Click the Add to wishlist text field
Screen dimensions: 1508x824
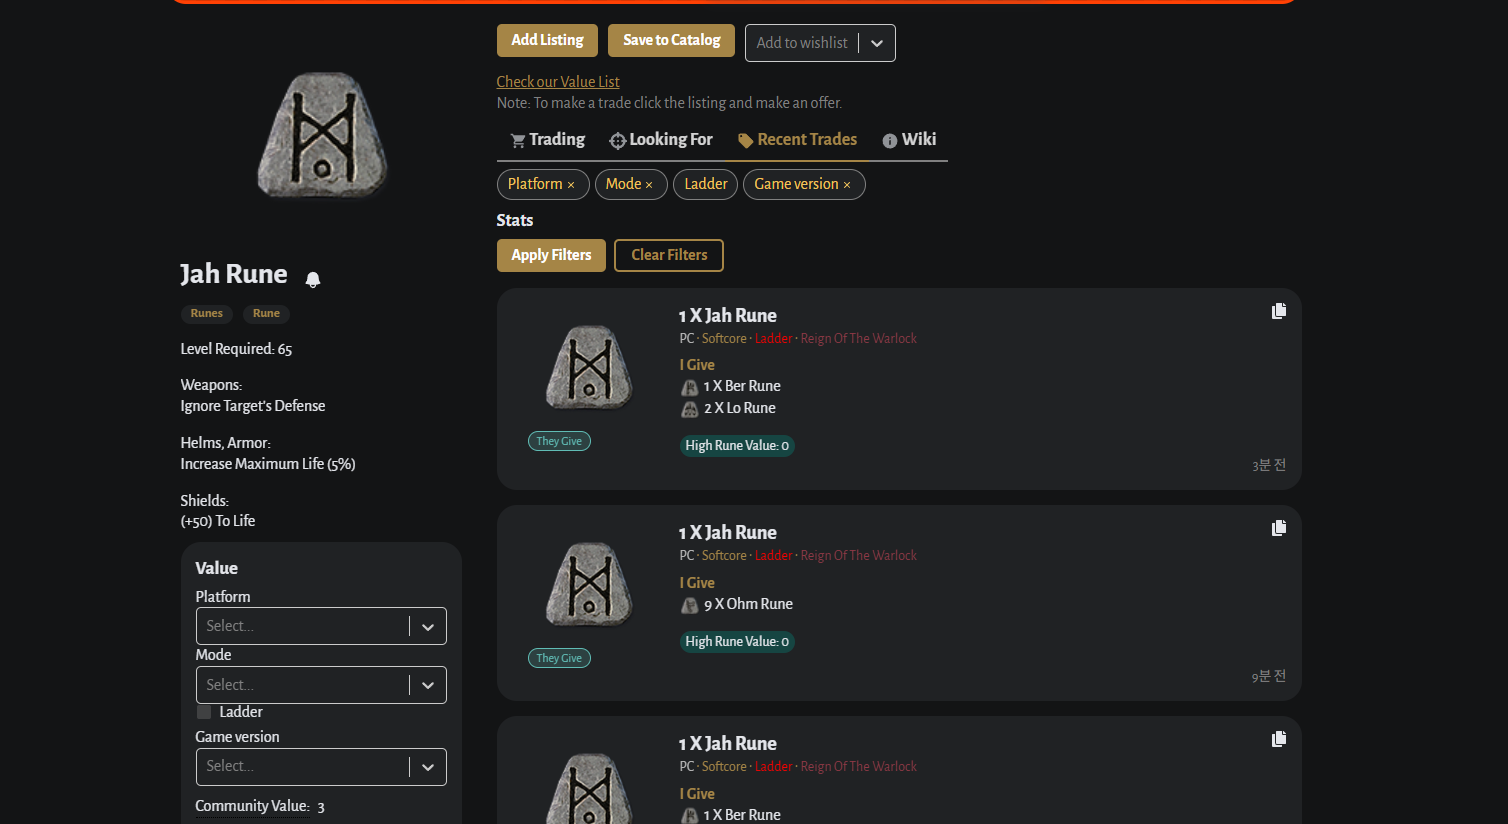point(802,43)
